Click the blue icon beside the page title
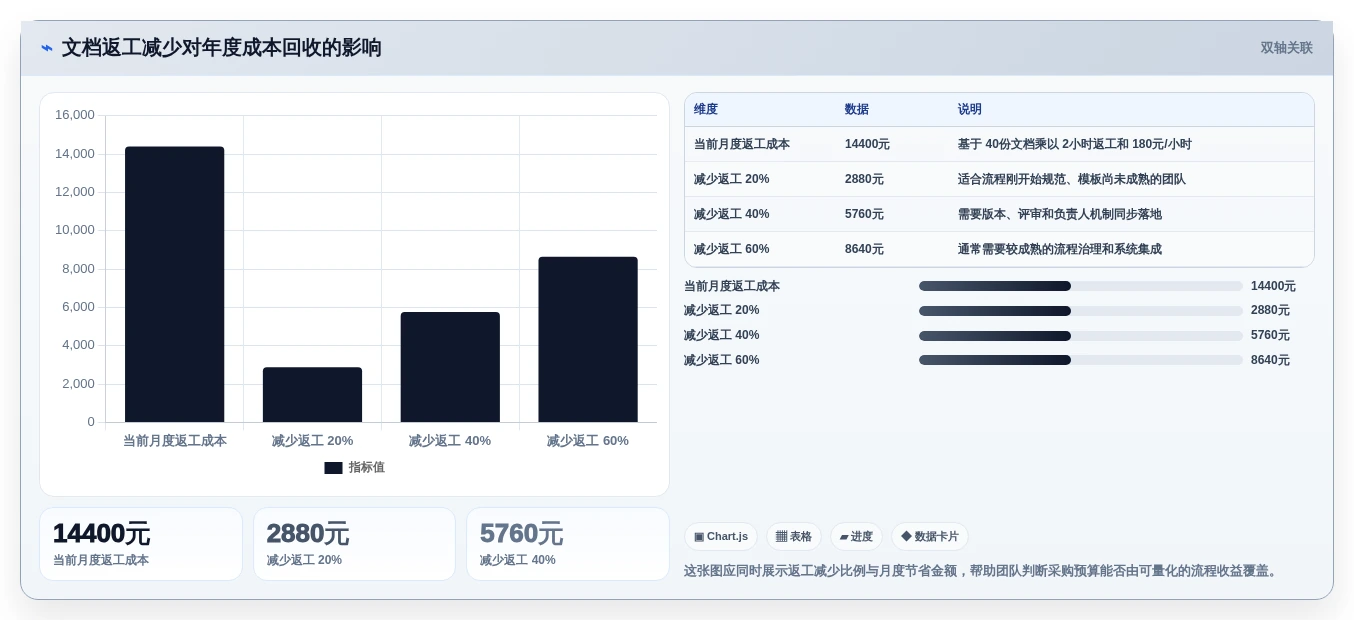Screen dimensions: 1354x620 point(47,48)
